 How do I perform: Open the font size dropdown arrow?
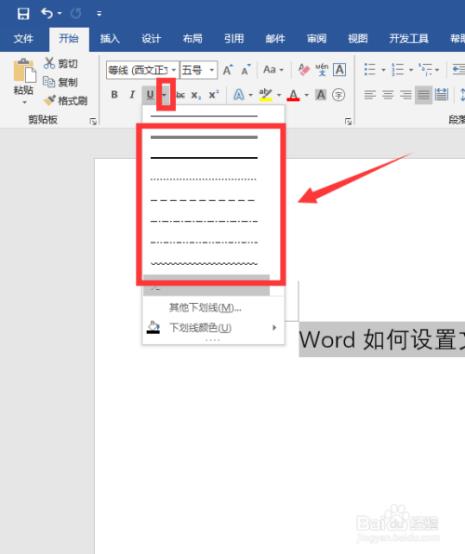pos(212,70)
